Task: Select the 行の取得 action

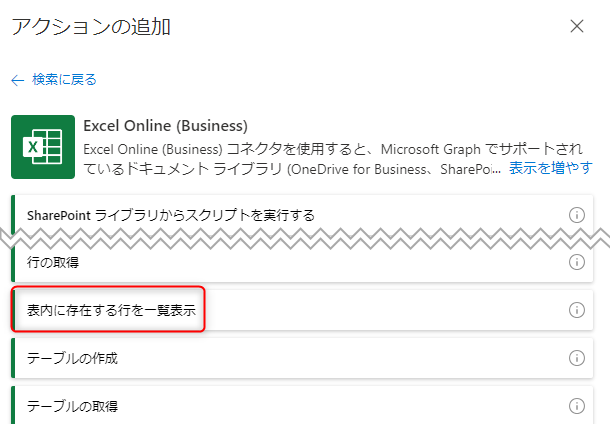Action: pos(302,263)
